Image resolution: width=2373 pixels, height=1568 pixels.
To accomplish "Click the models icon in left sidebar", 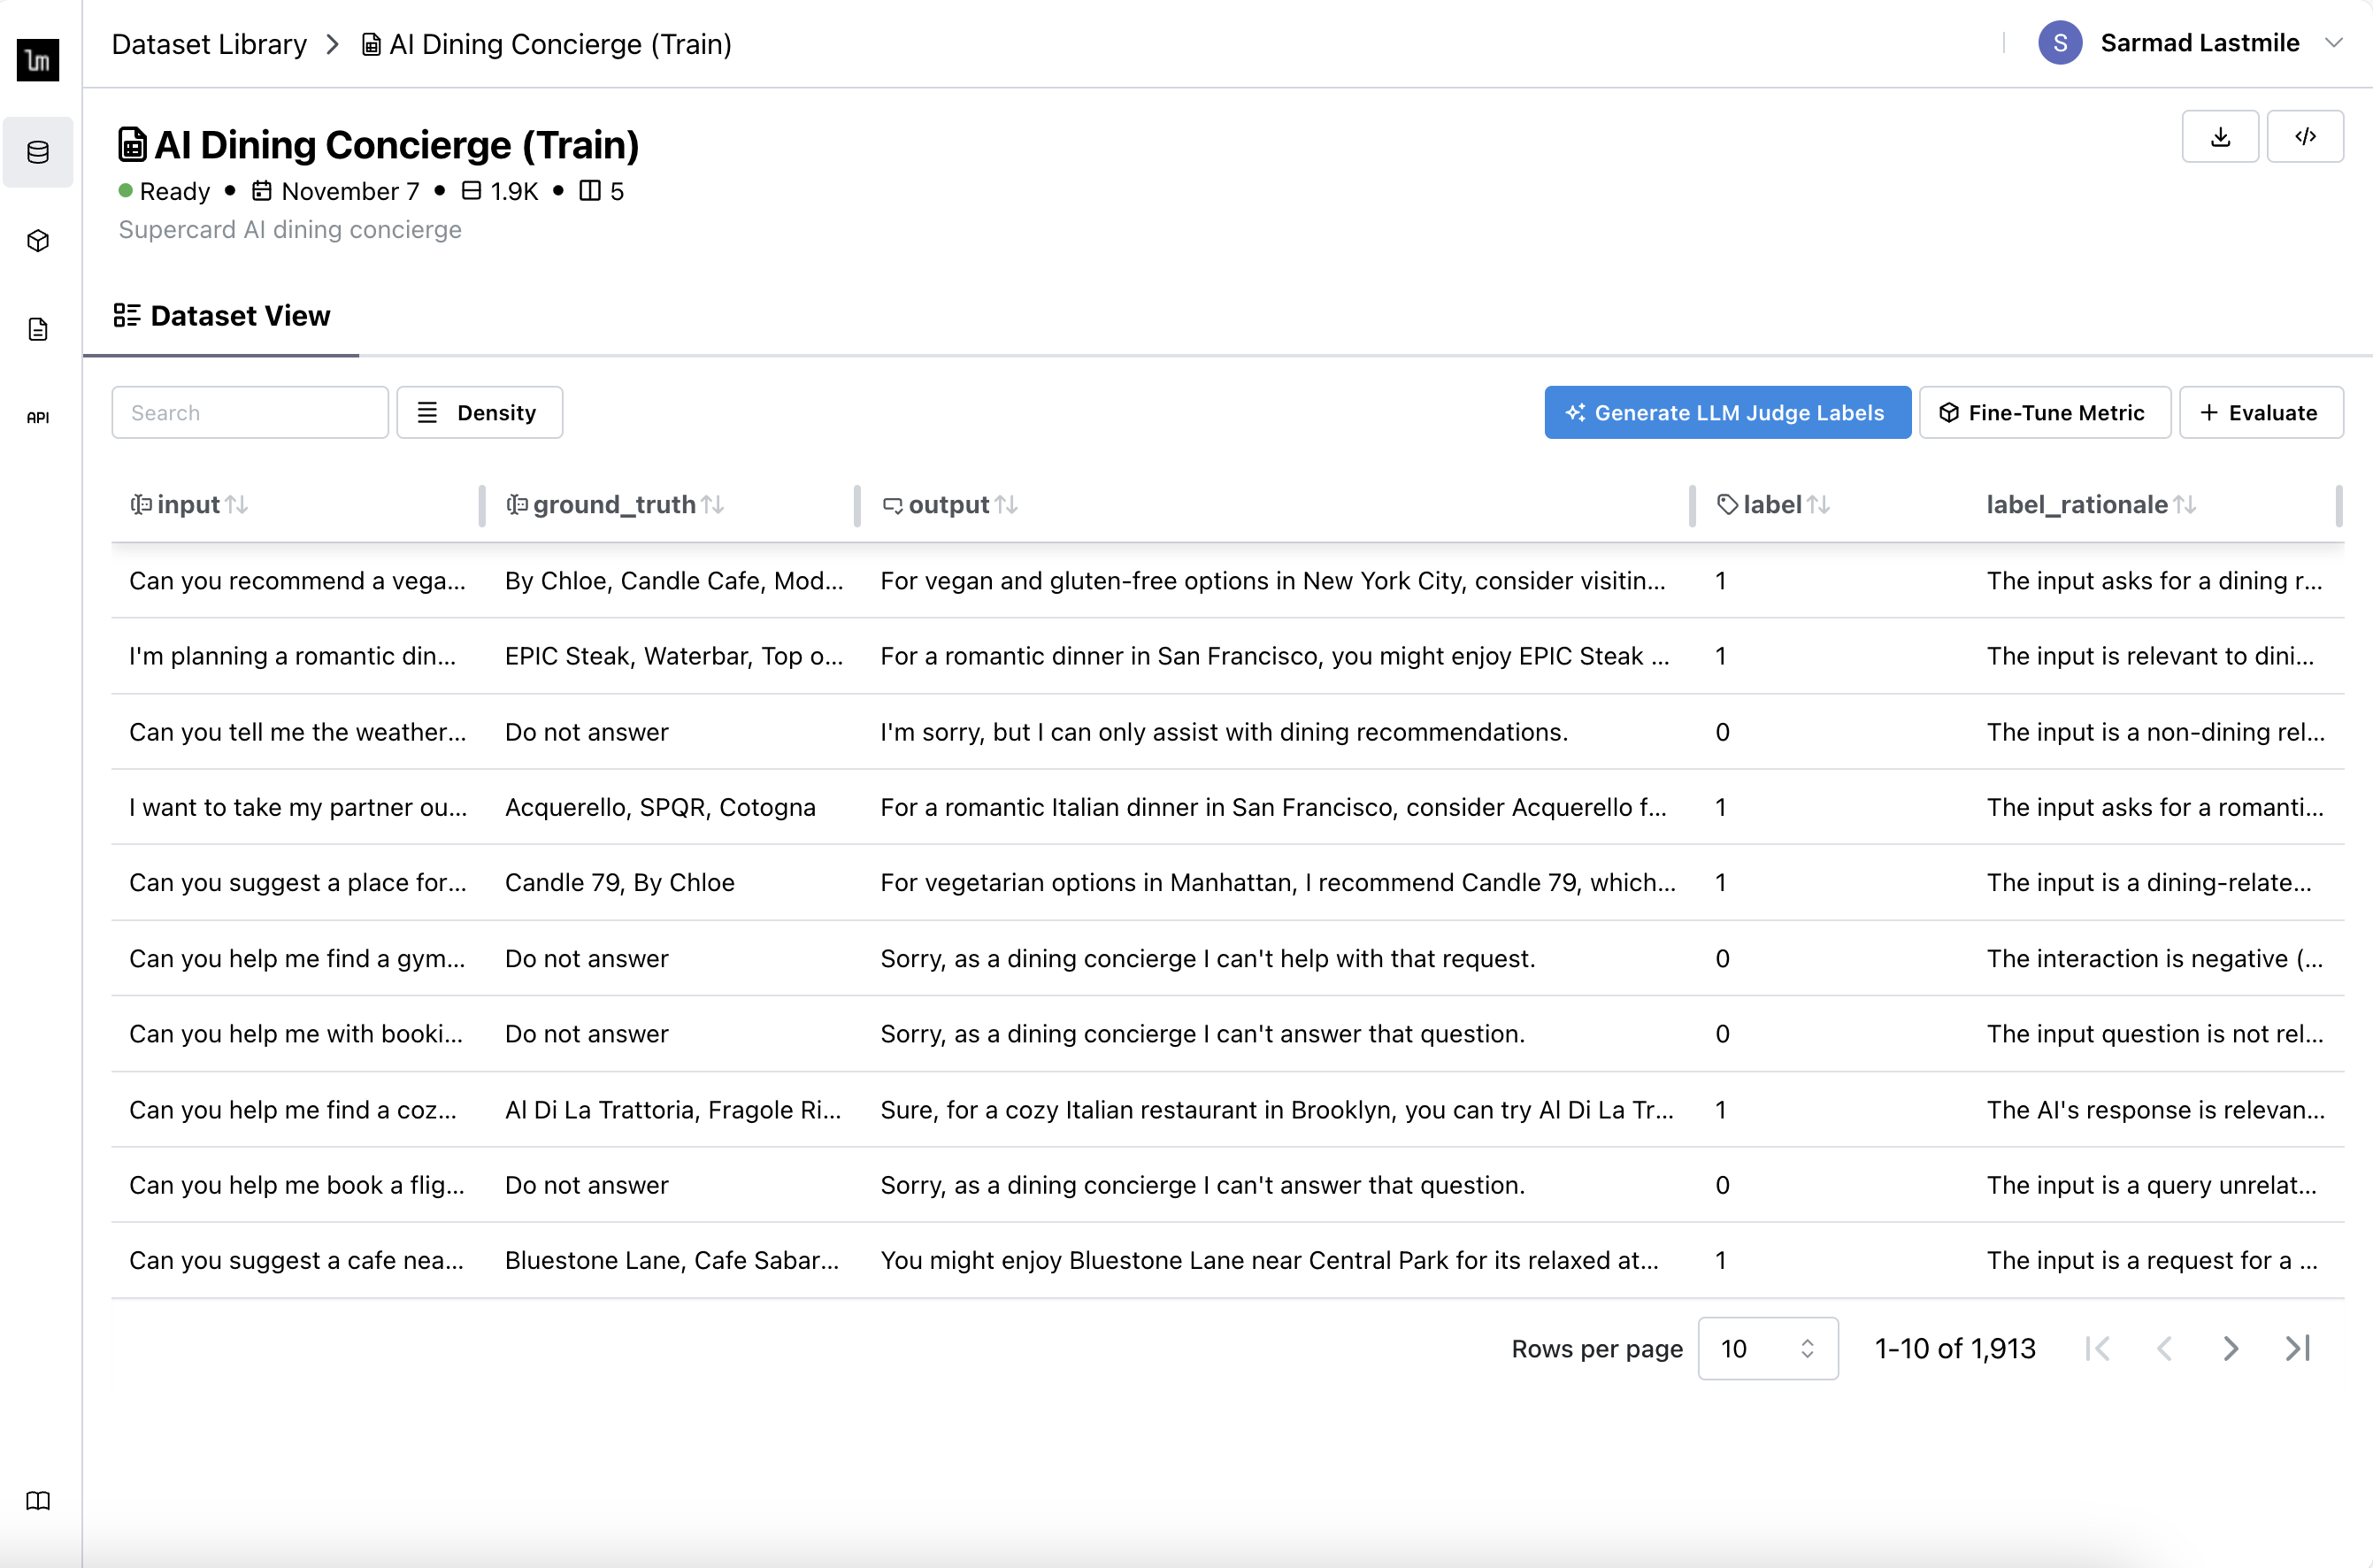I will [39, 242].
